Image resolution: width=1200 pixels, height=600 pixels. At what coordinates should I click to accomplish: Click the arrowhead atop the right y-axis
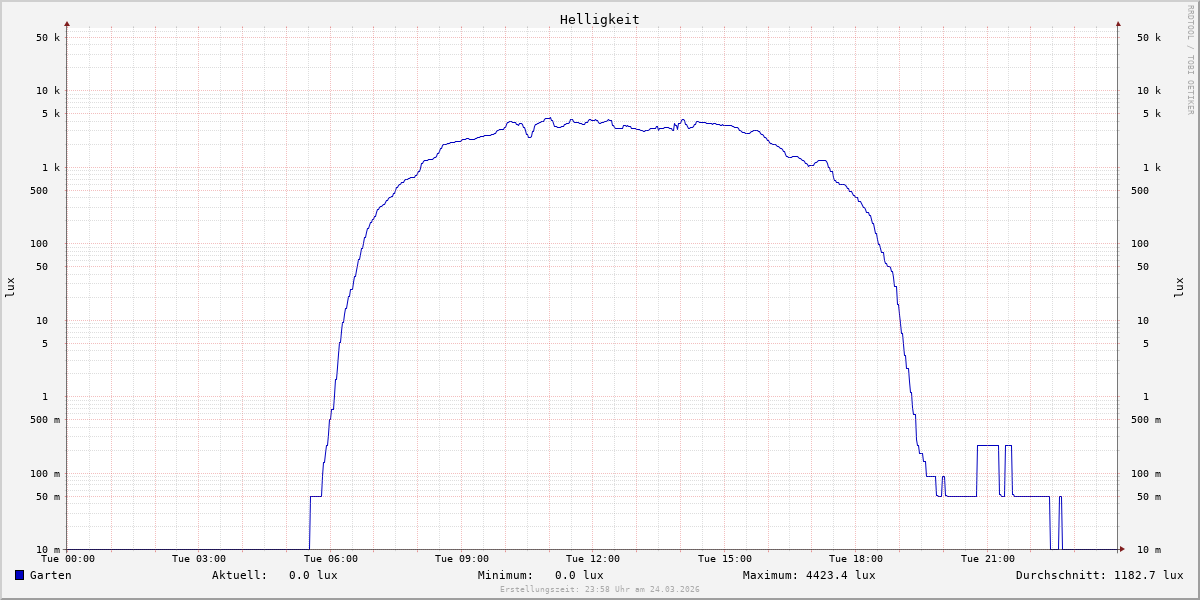[x=1118, y=23]
